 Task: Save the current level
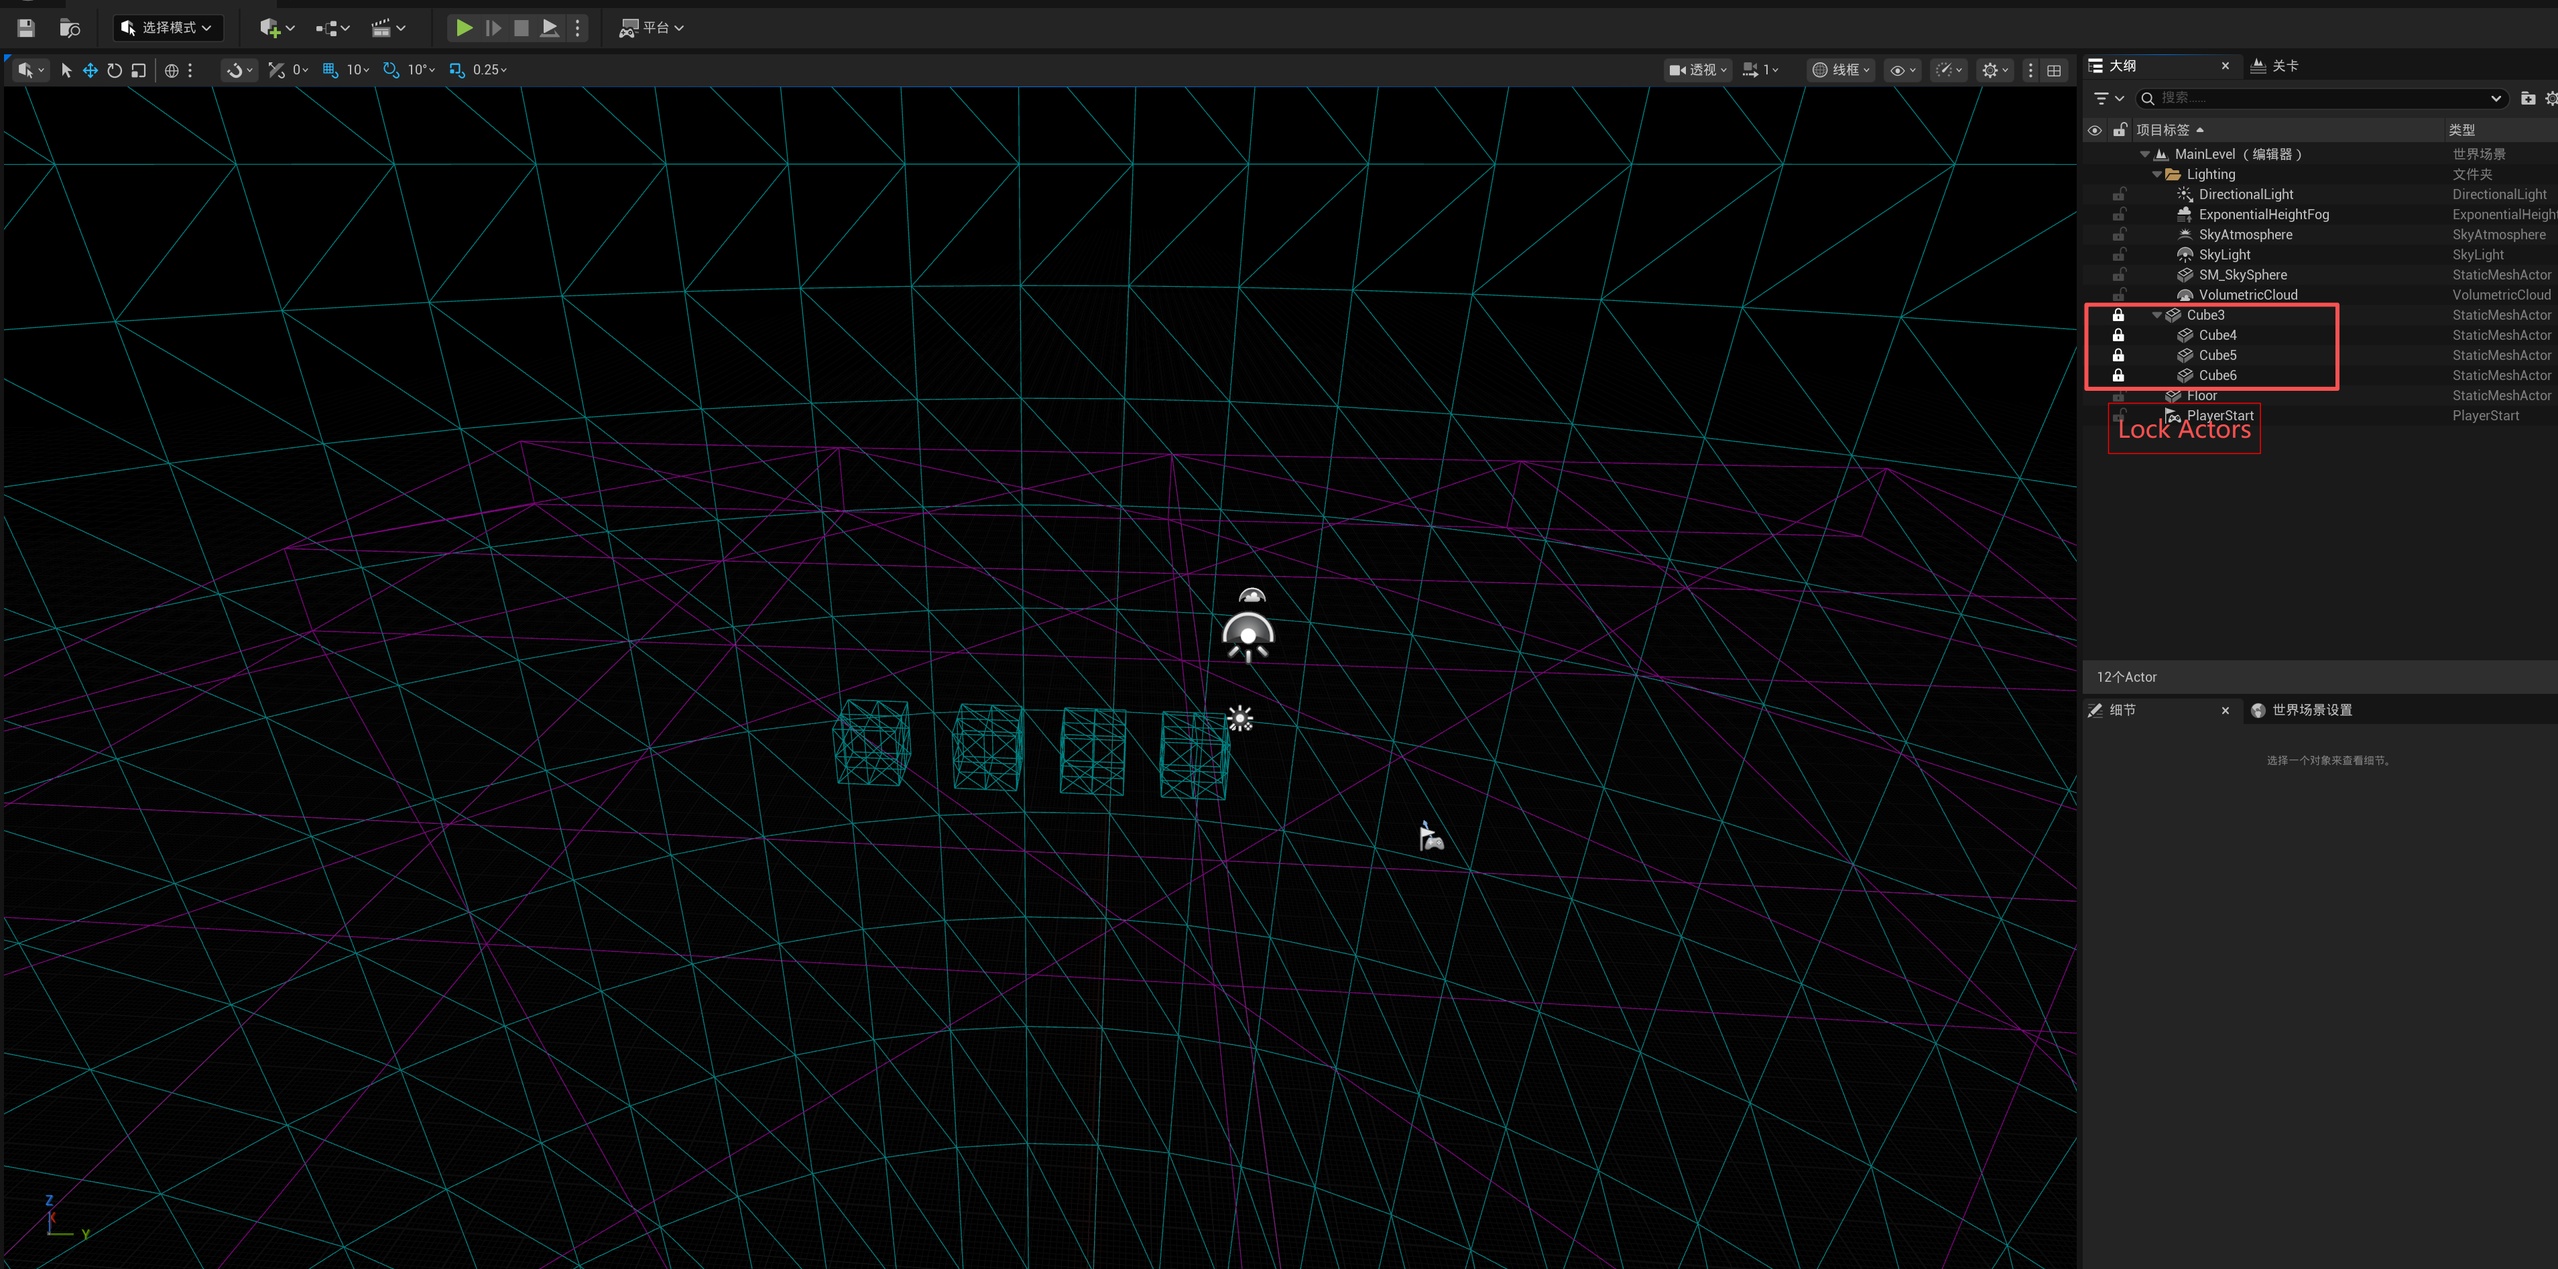tap(26, 28)
